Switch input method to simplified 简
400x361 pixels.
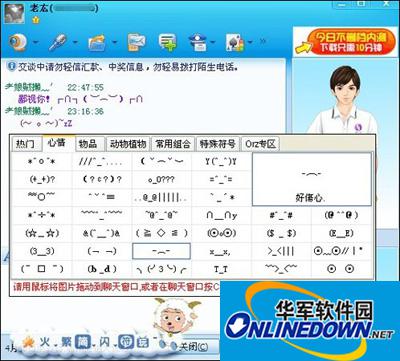(x=82, y=342)
